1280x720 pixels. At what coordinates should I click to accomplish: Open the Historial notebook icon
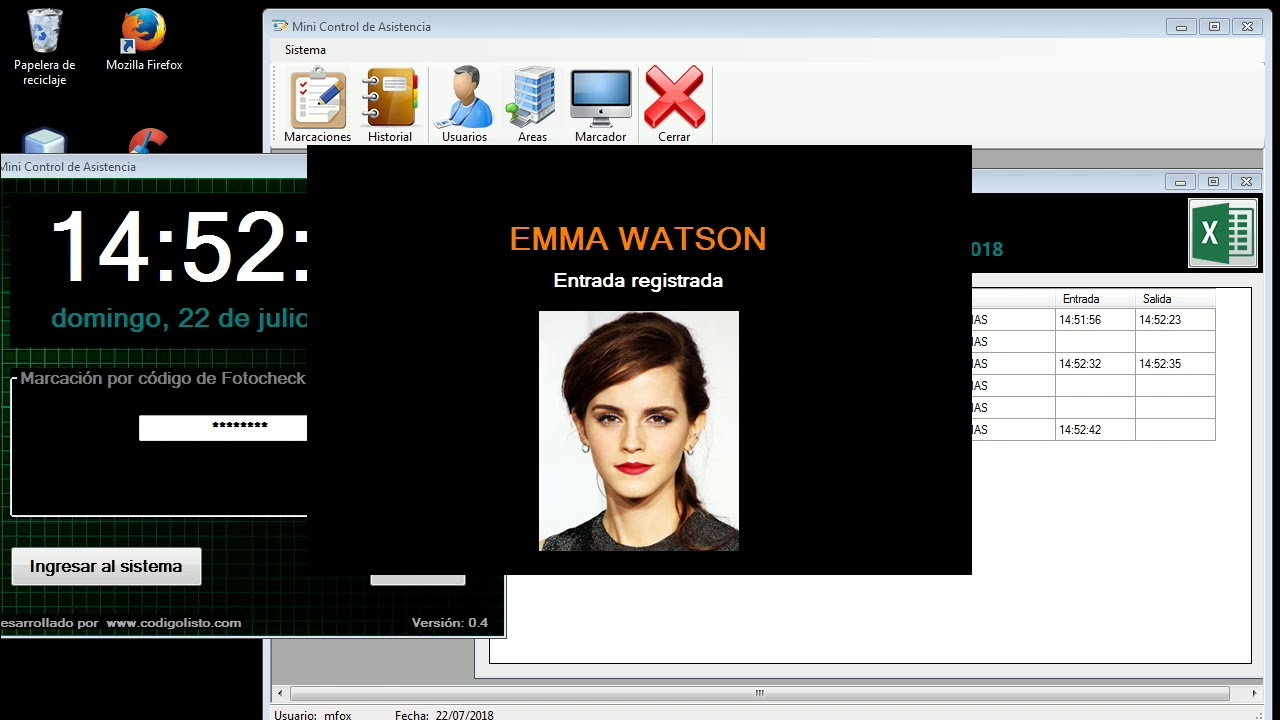click(390, 105)
